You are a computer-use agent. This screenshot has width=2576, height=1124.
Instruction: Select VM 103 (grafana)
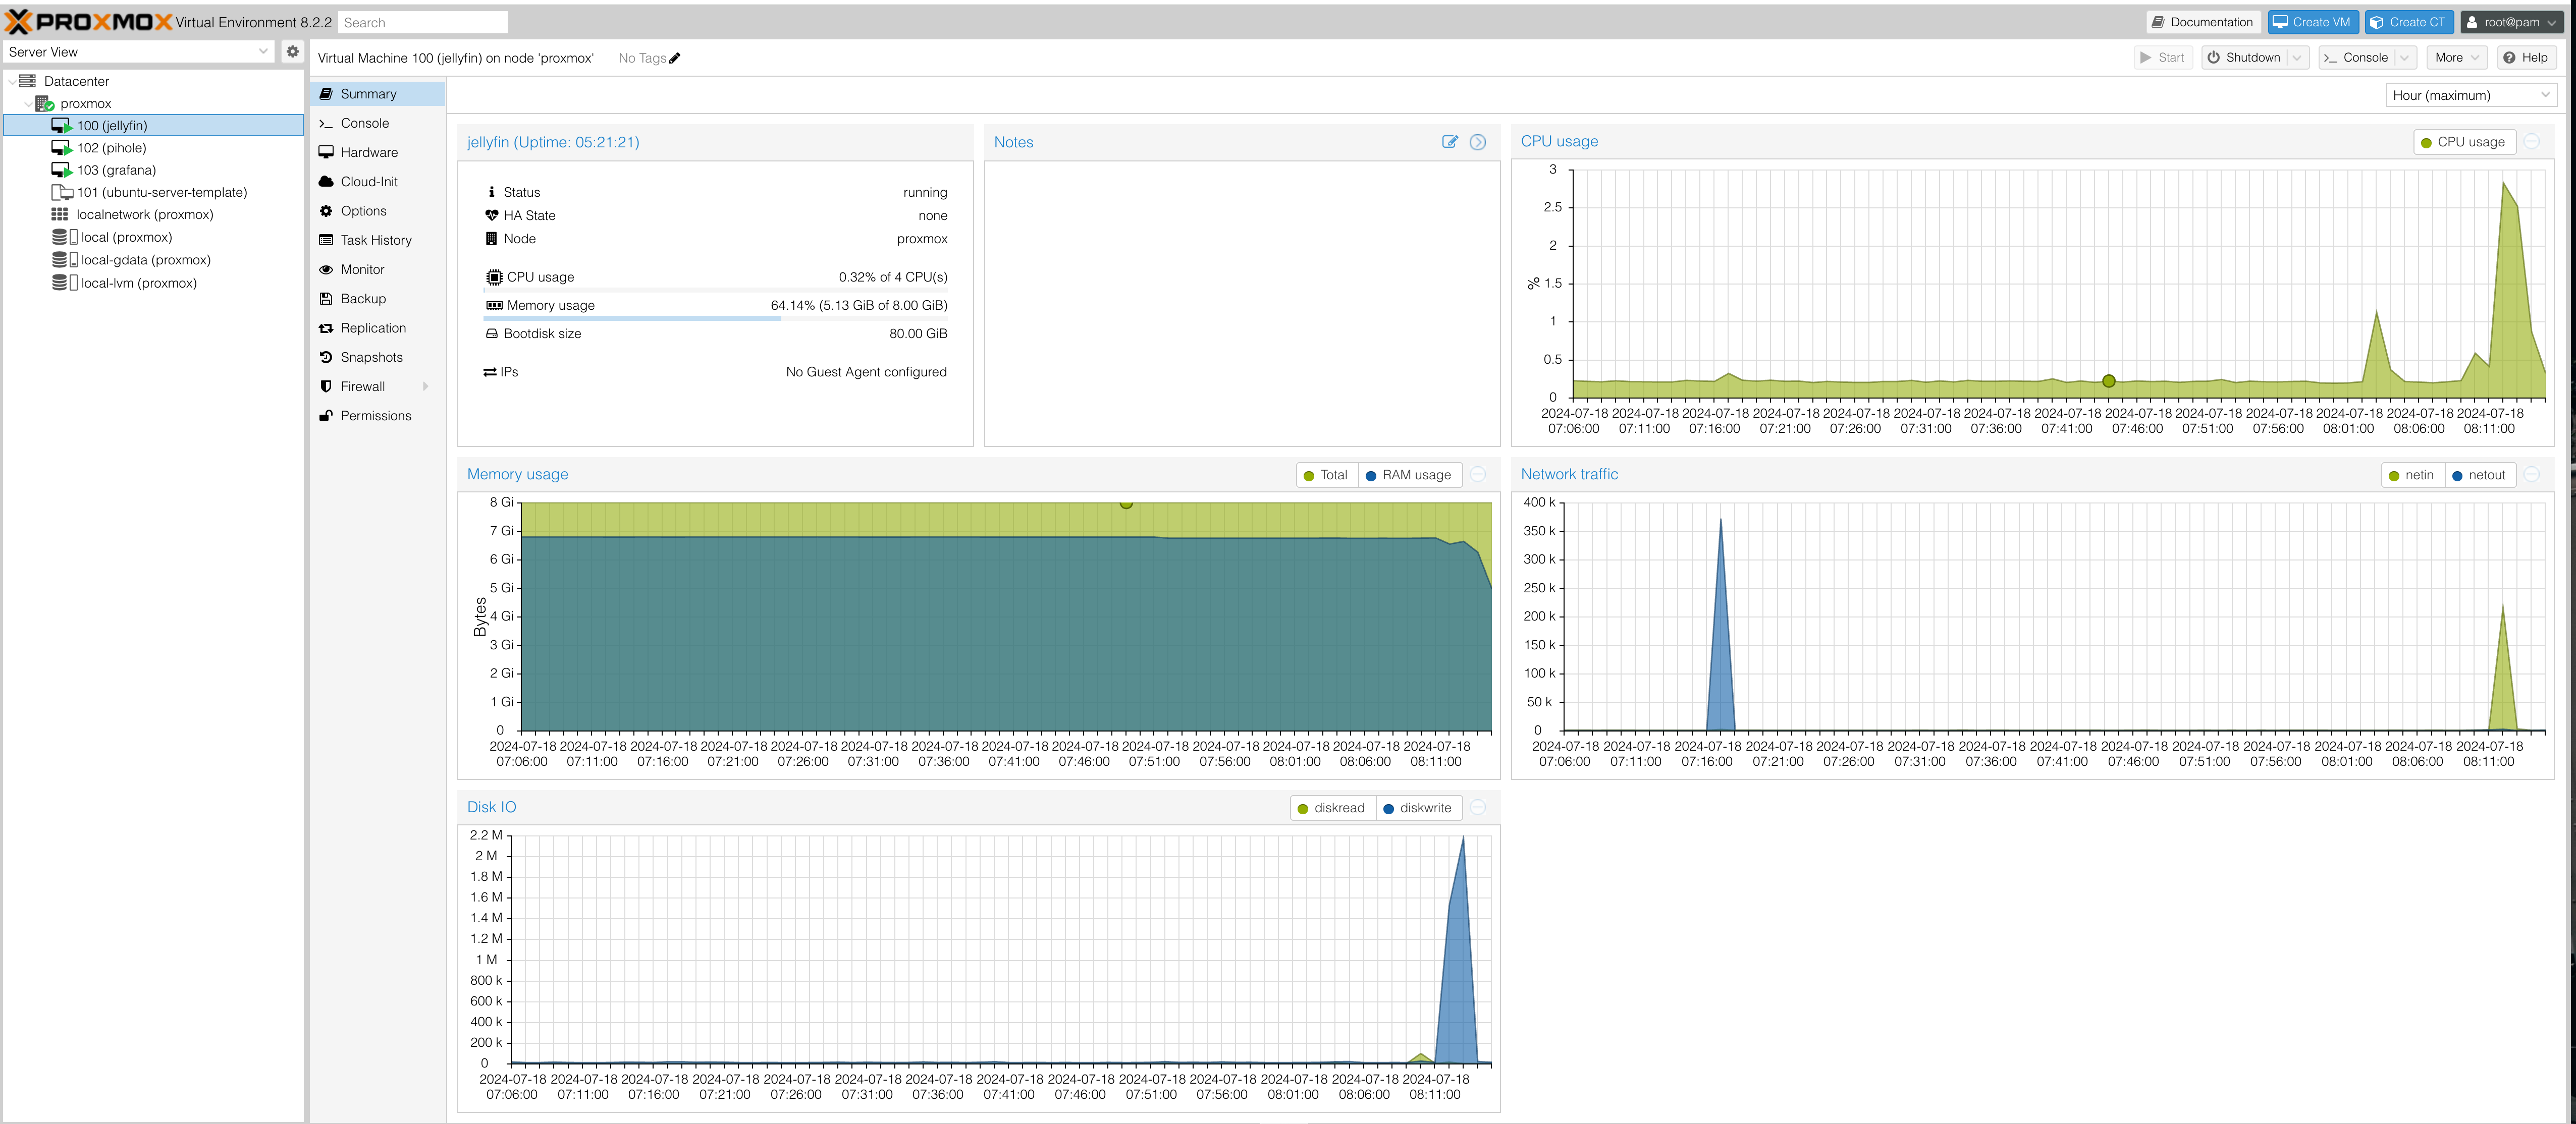[x=154, y=170]
